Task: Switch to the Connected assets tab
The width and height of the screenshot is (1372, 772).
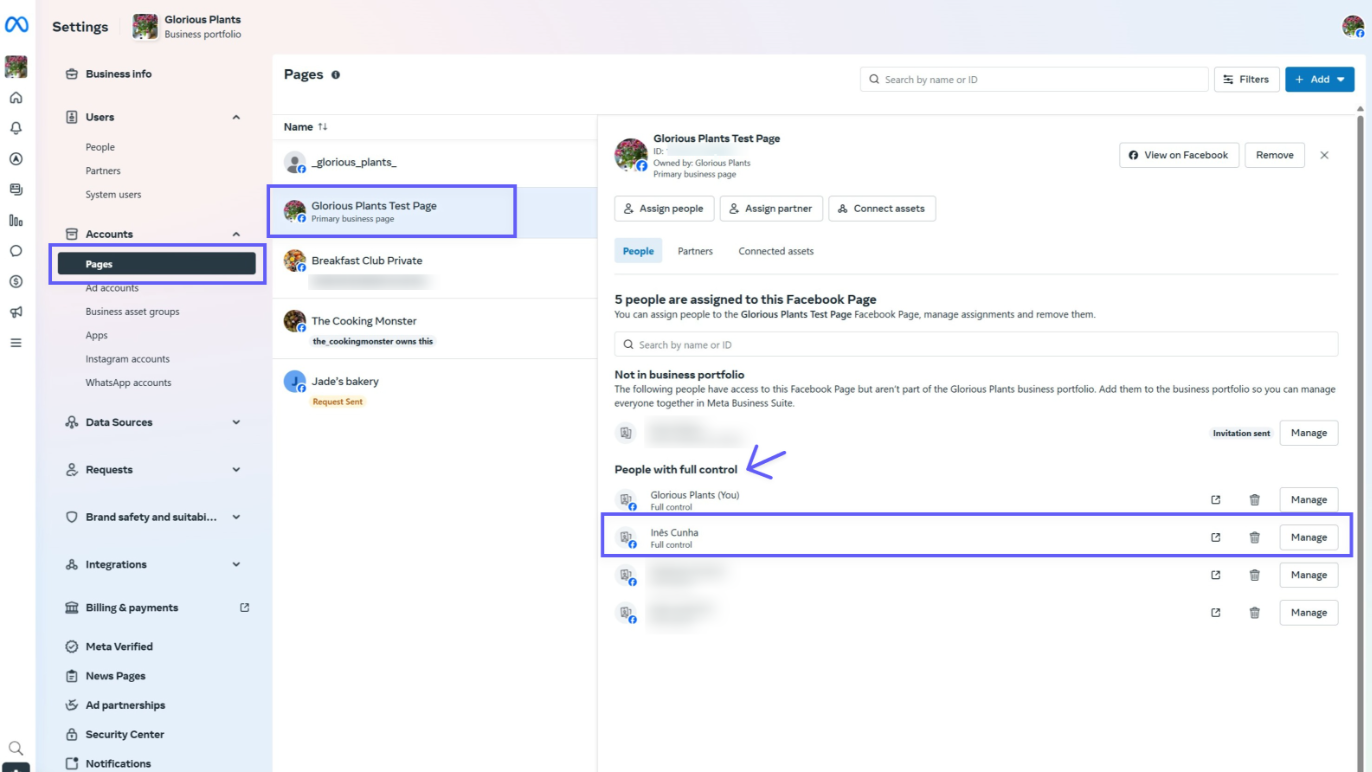Action: [x=775, y=251]
